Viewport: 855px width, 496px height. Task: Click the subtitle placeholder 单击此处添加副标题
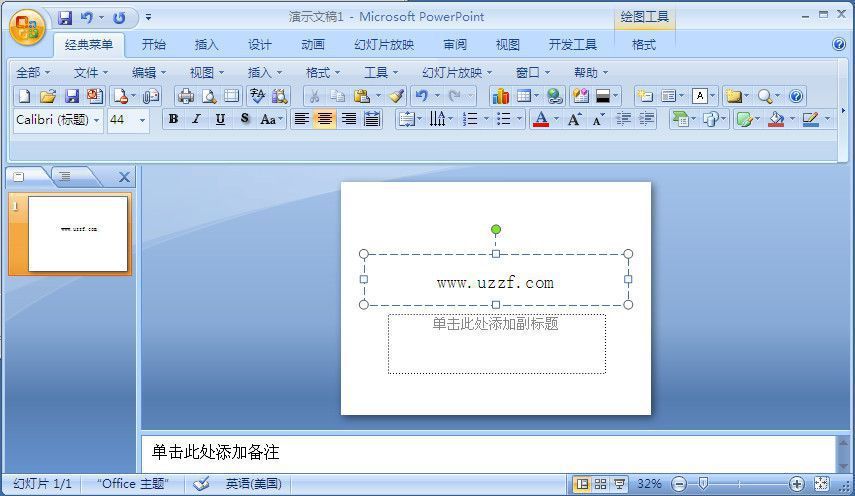point(496,344)
